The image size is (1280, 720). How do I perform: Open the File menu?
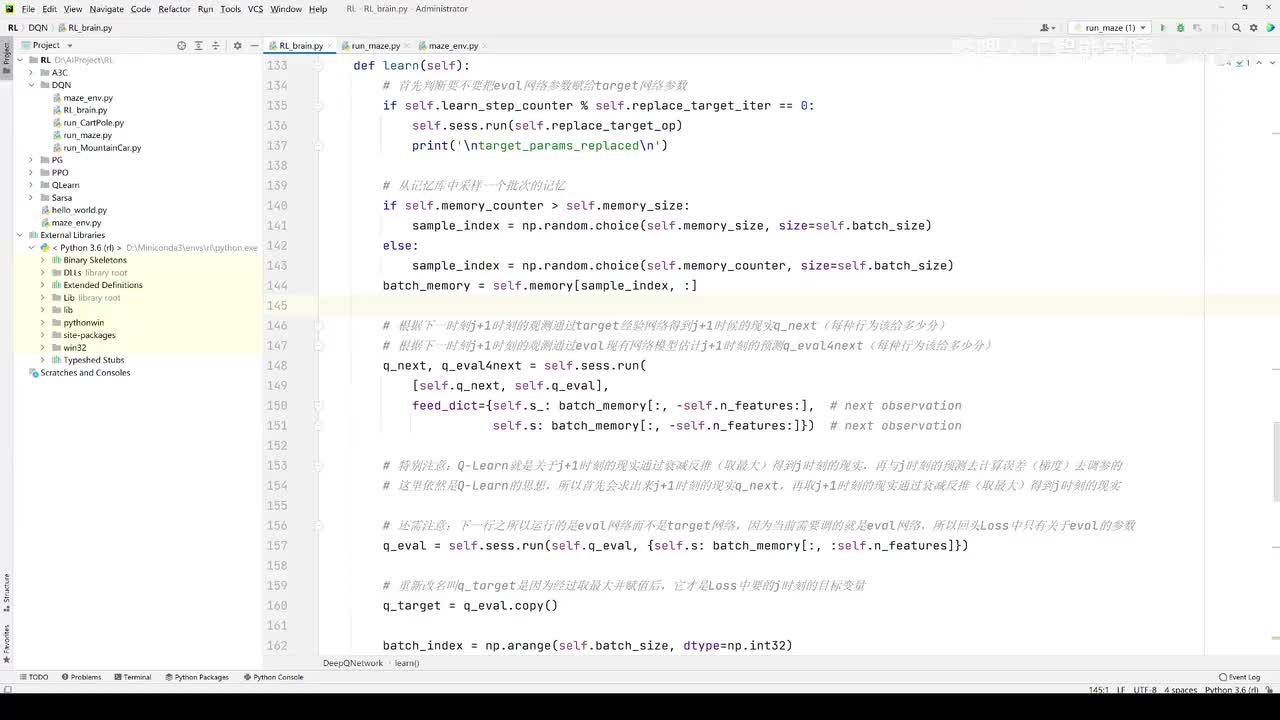click(28, 9)
